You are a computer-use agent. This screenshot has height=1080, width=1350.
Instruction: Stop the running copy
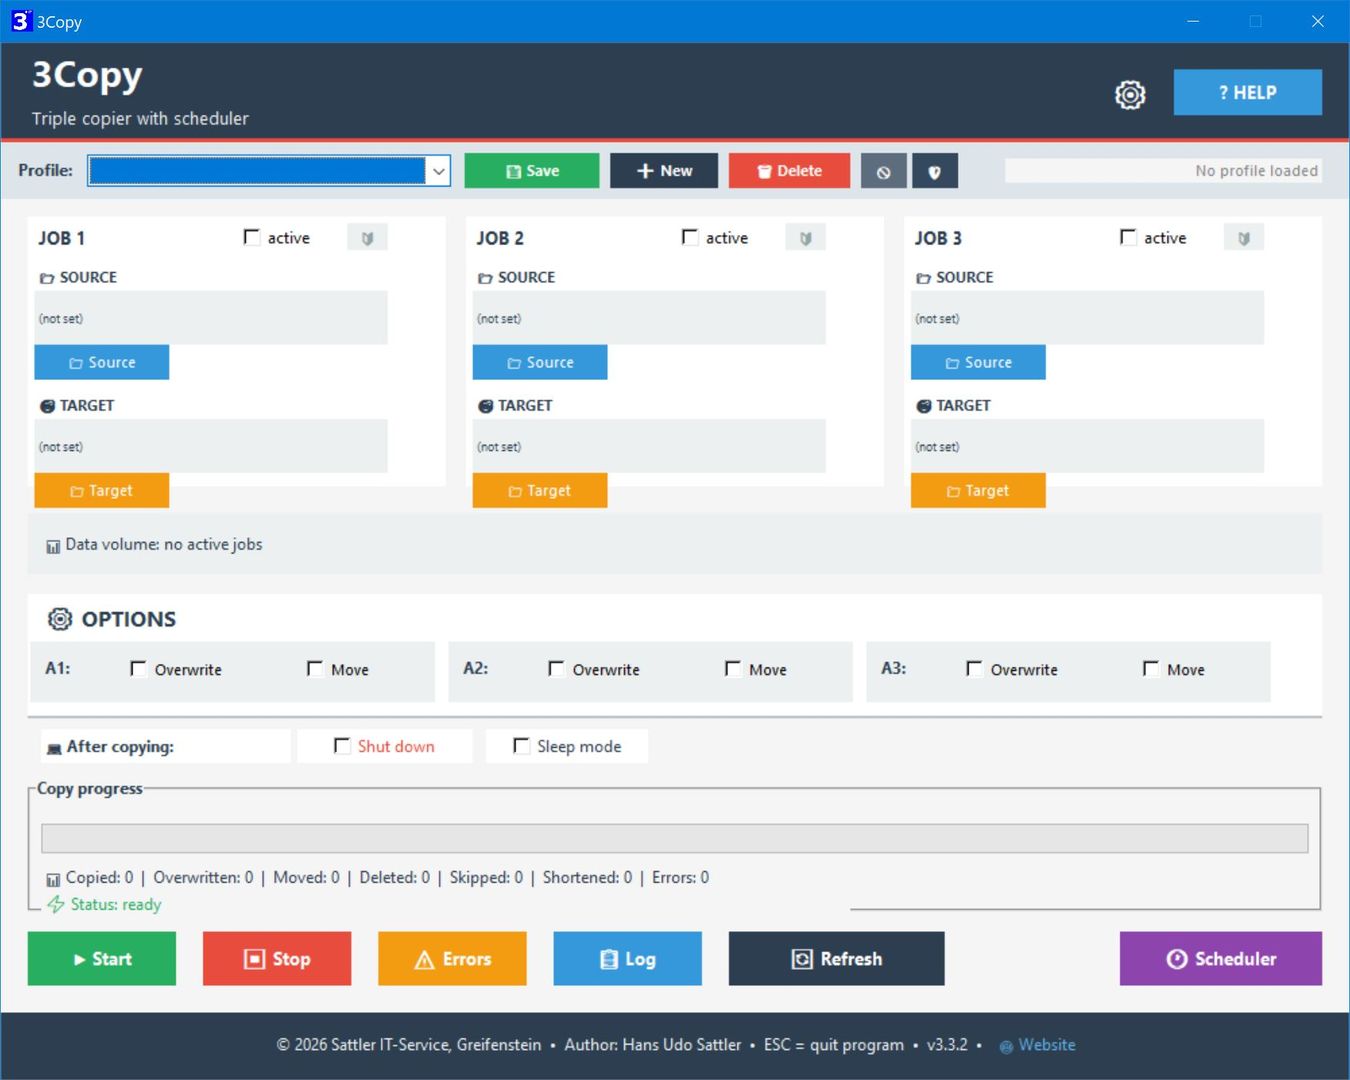pos(277,959)
